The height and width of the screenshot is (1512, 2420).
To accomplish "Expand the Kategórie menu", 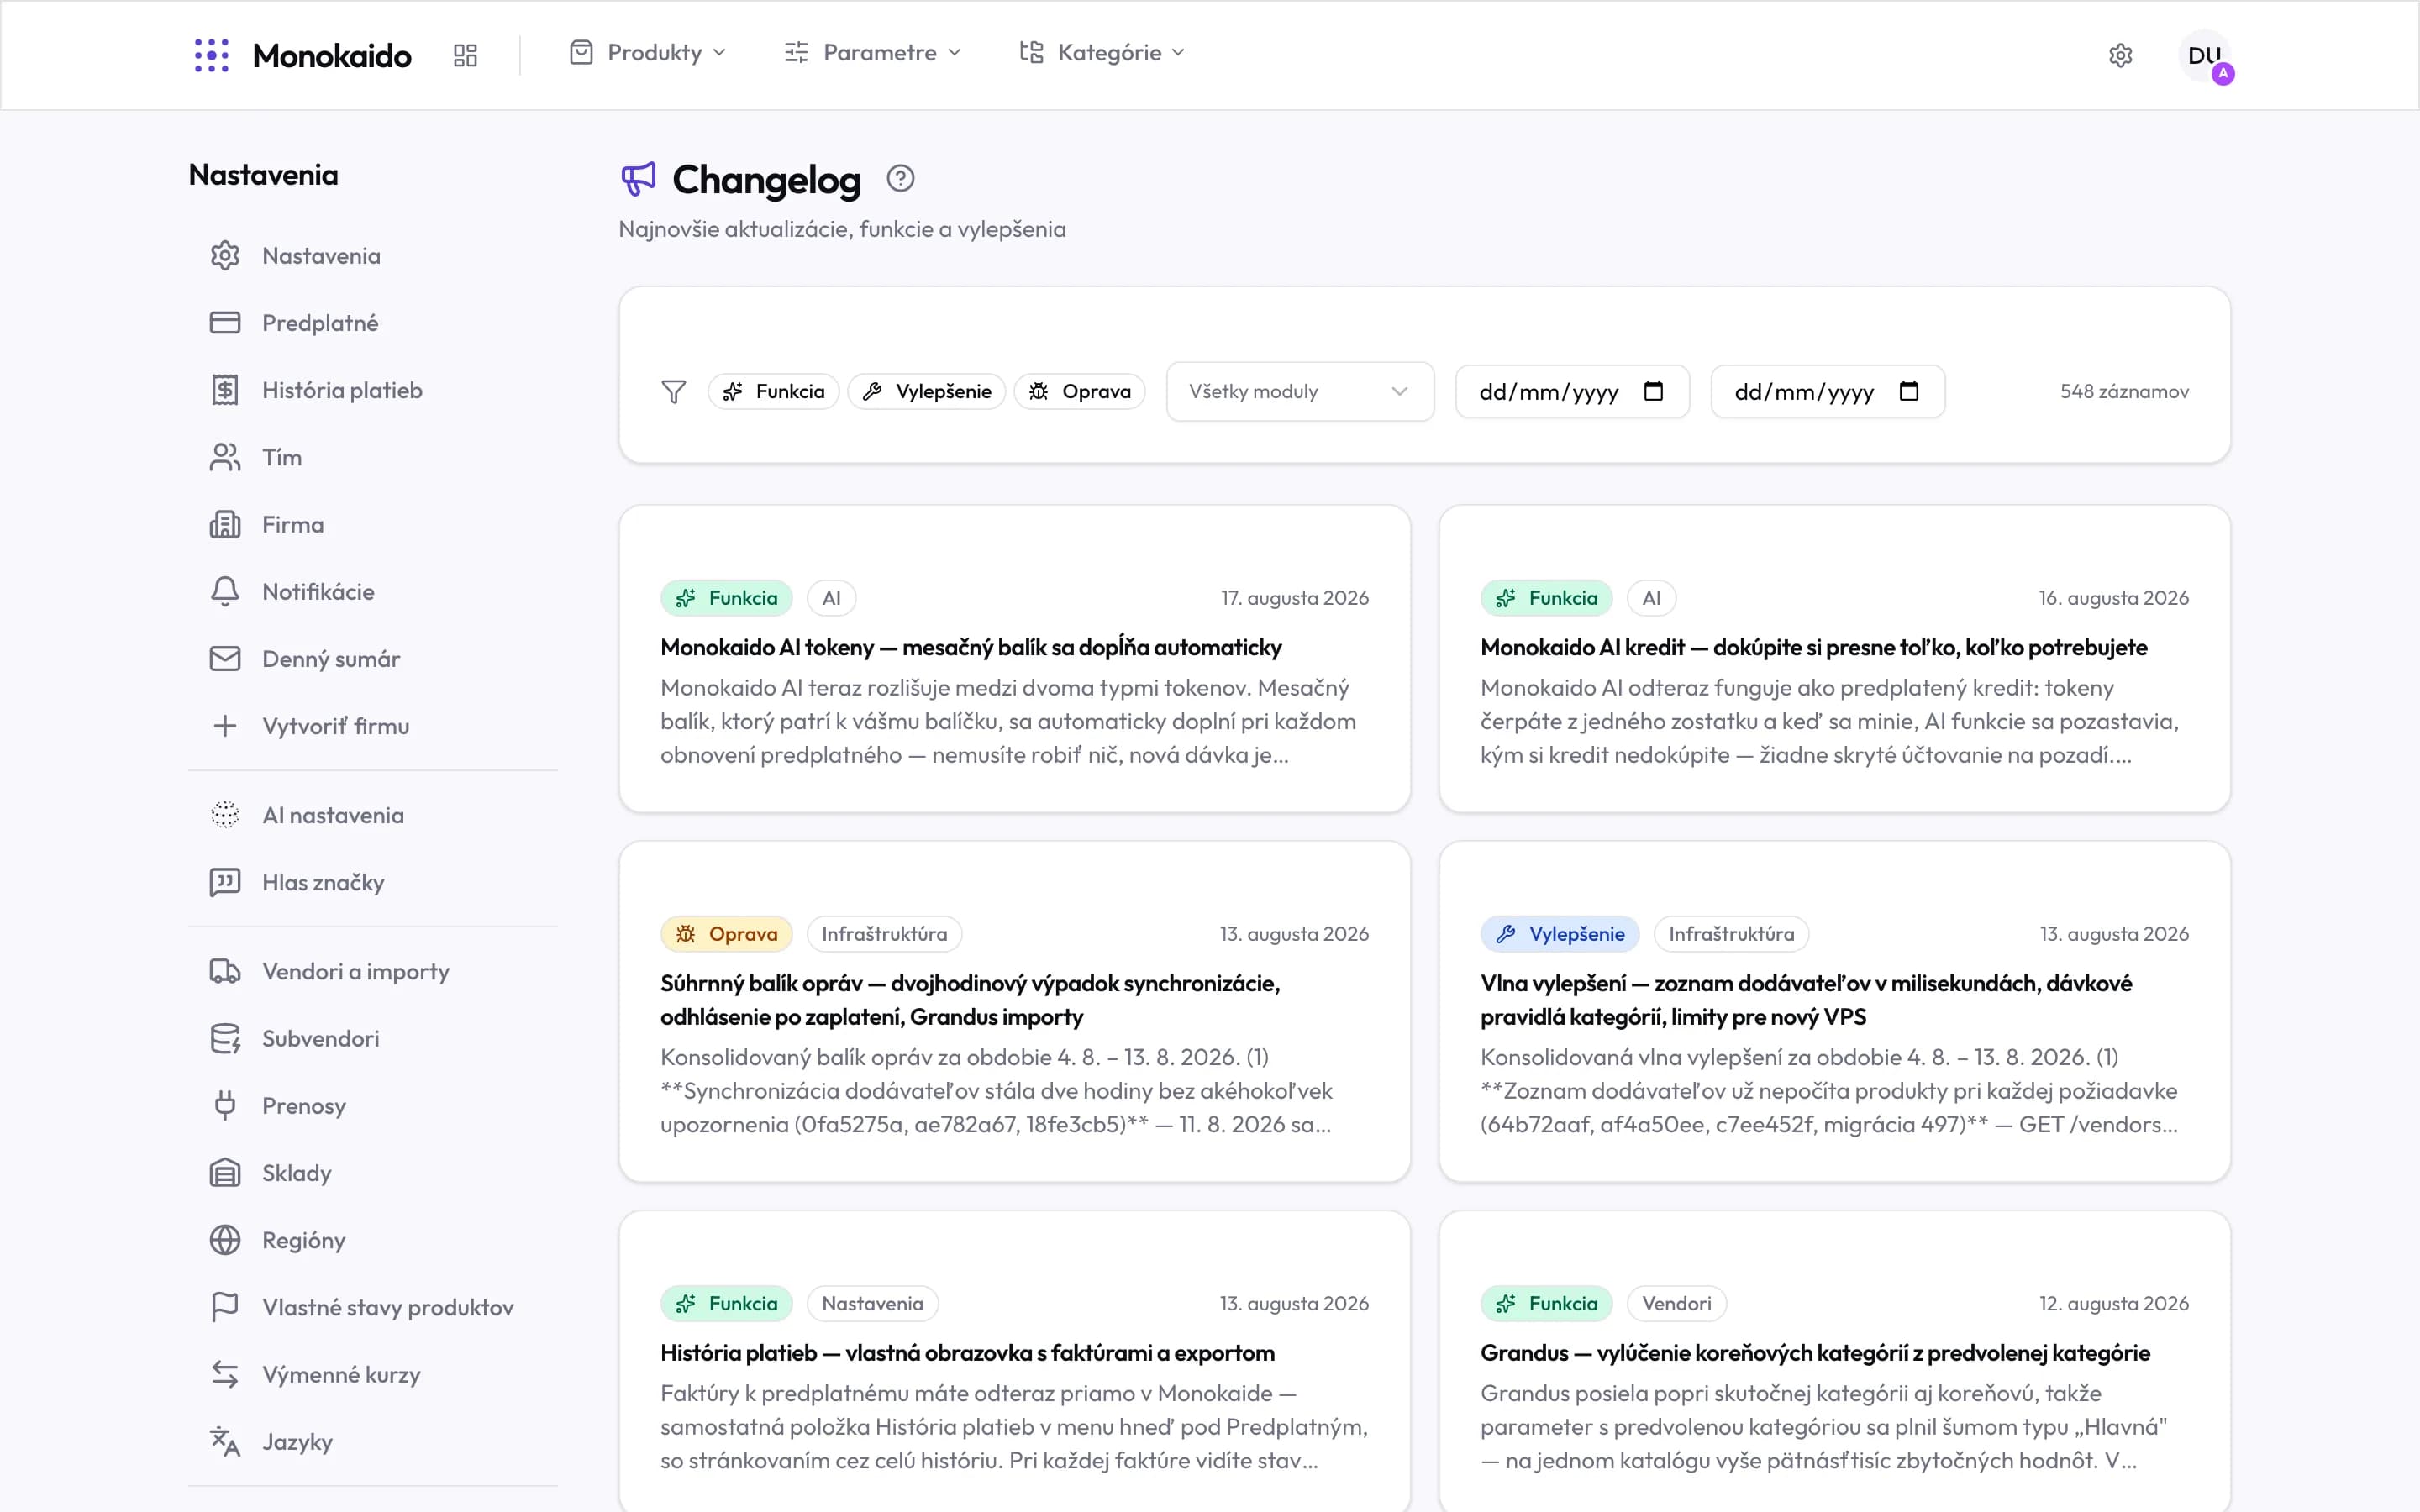I will point(1102,53).
